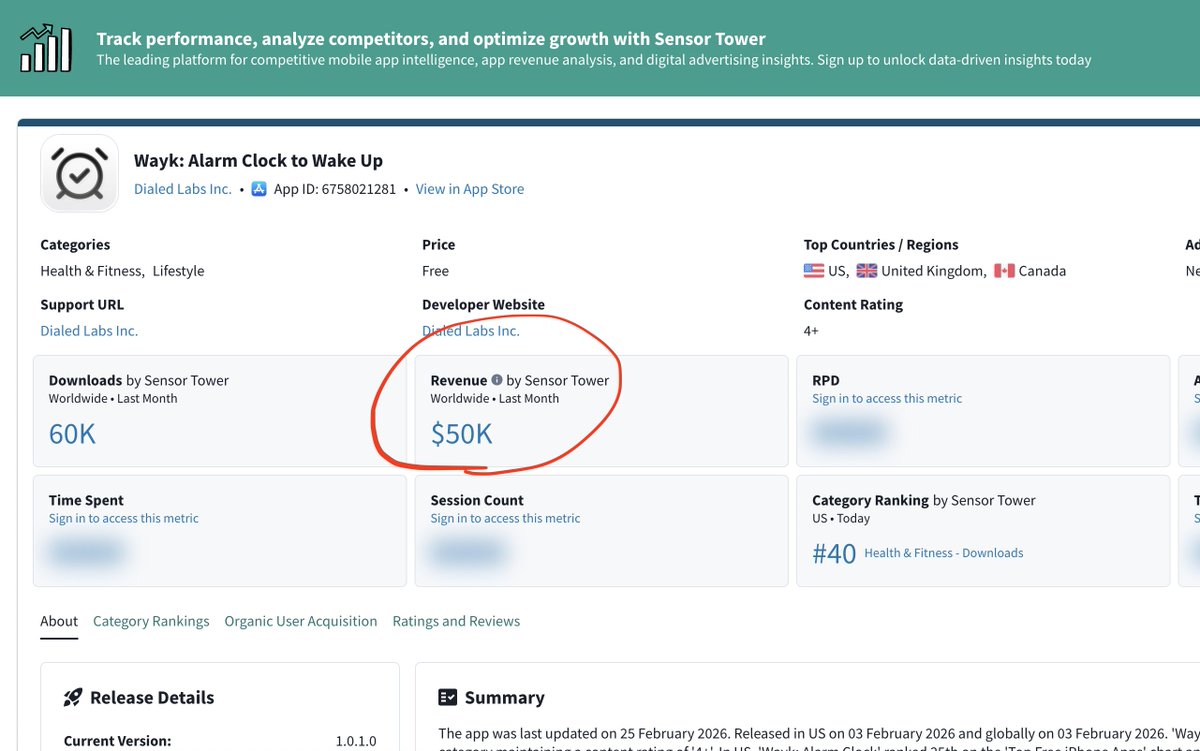
Task: Click the US flag icon
Action: tap(814, 271)
